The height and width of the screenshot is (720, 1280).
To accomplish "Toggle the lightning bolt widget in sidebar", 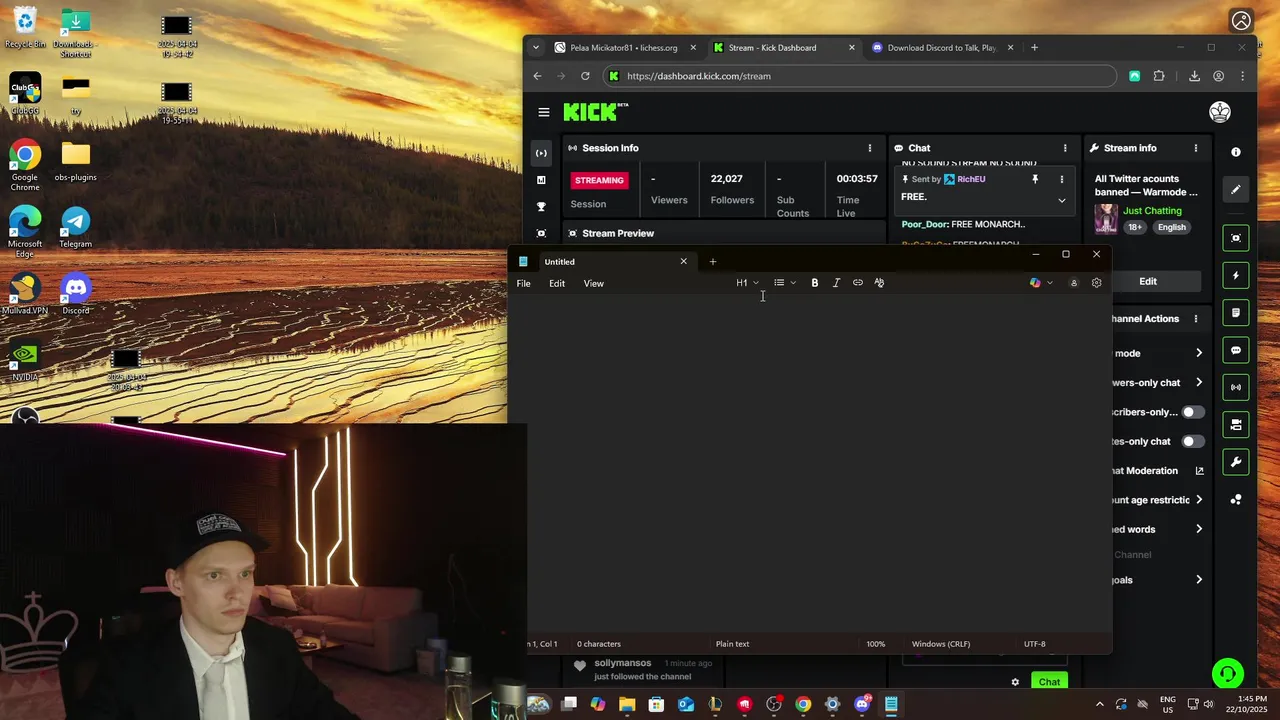I will (1236, 276).
